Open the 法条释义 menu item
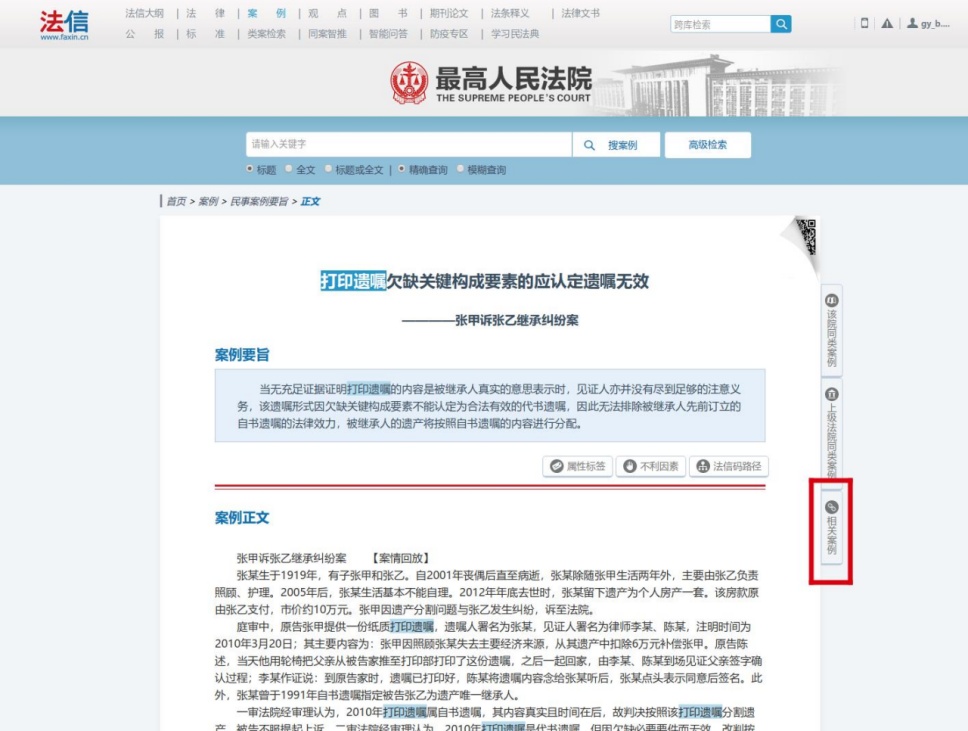This screenshot has width=968, height=731. click(510, 13)
